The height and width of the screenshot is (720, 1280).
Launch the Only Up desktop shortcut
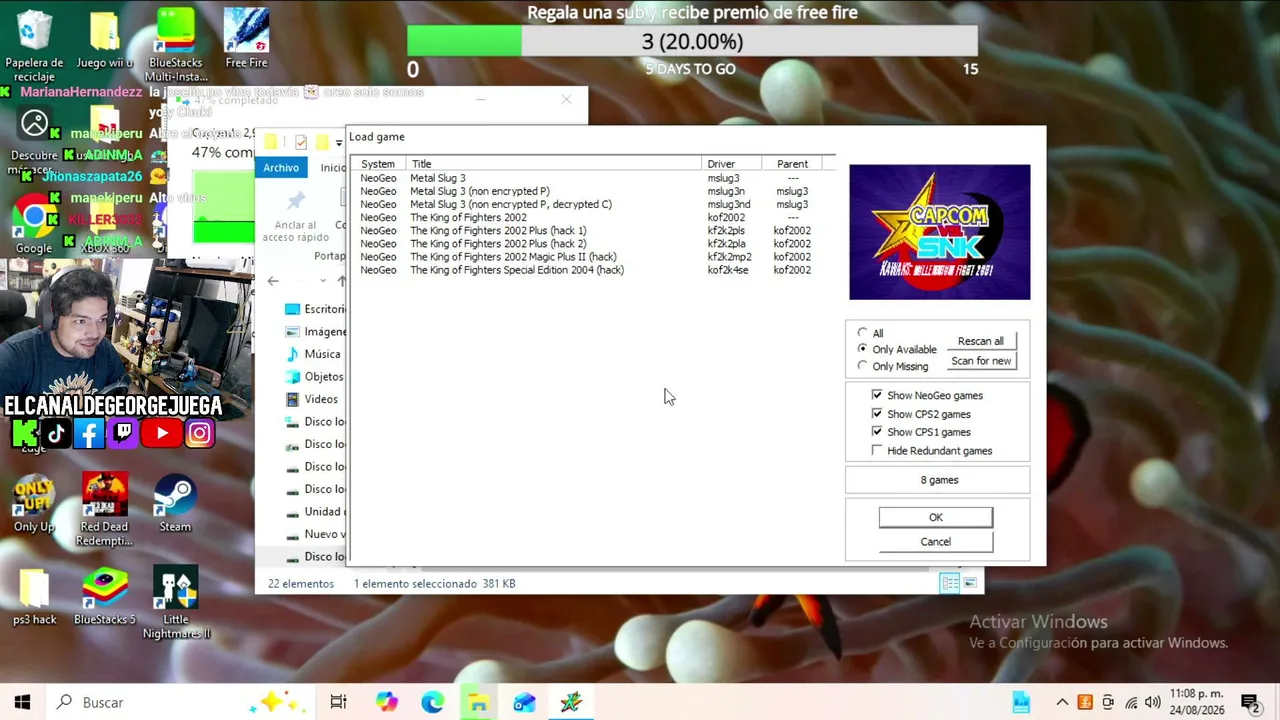tap(34, 503)
